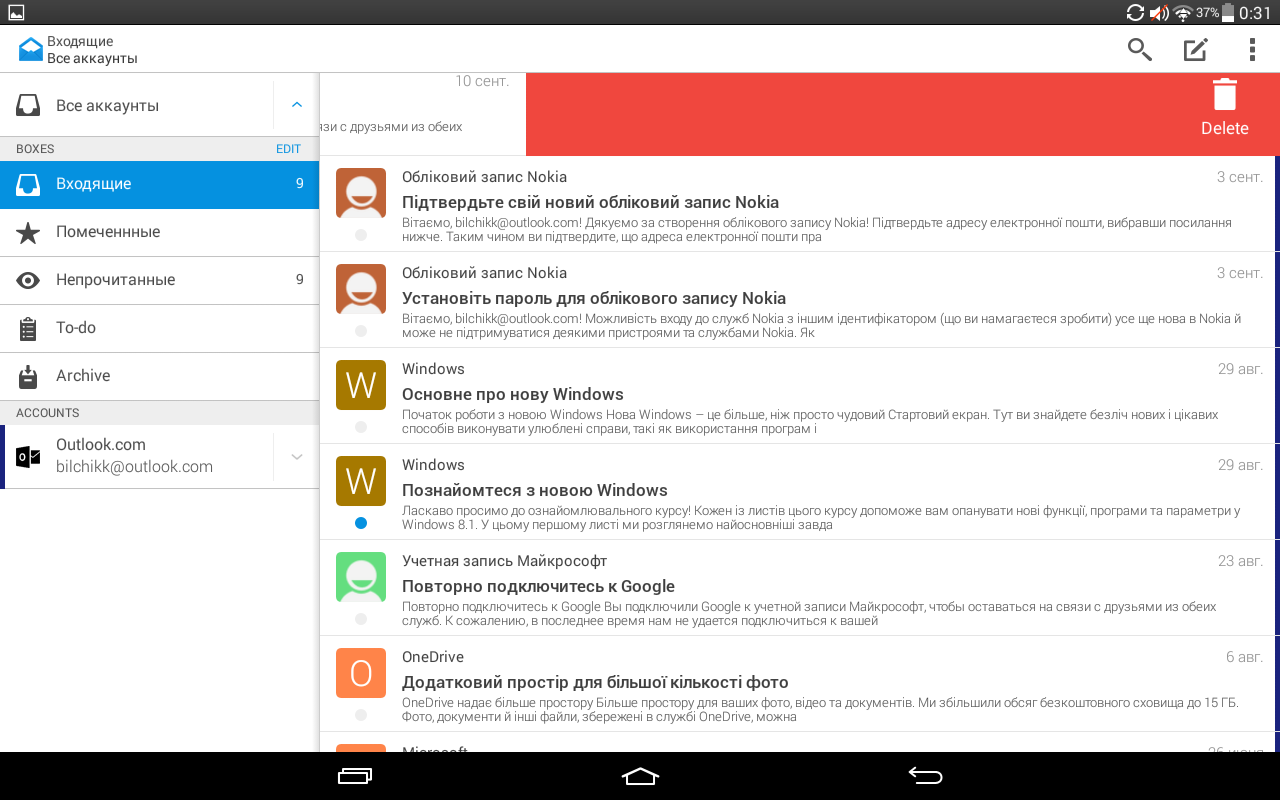This screenshot has height=800, width=1280.
Task: Open email Повторно подключитесь к Google
Action: [798, 588]
